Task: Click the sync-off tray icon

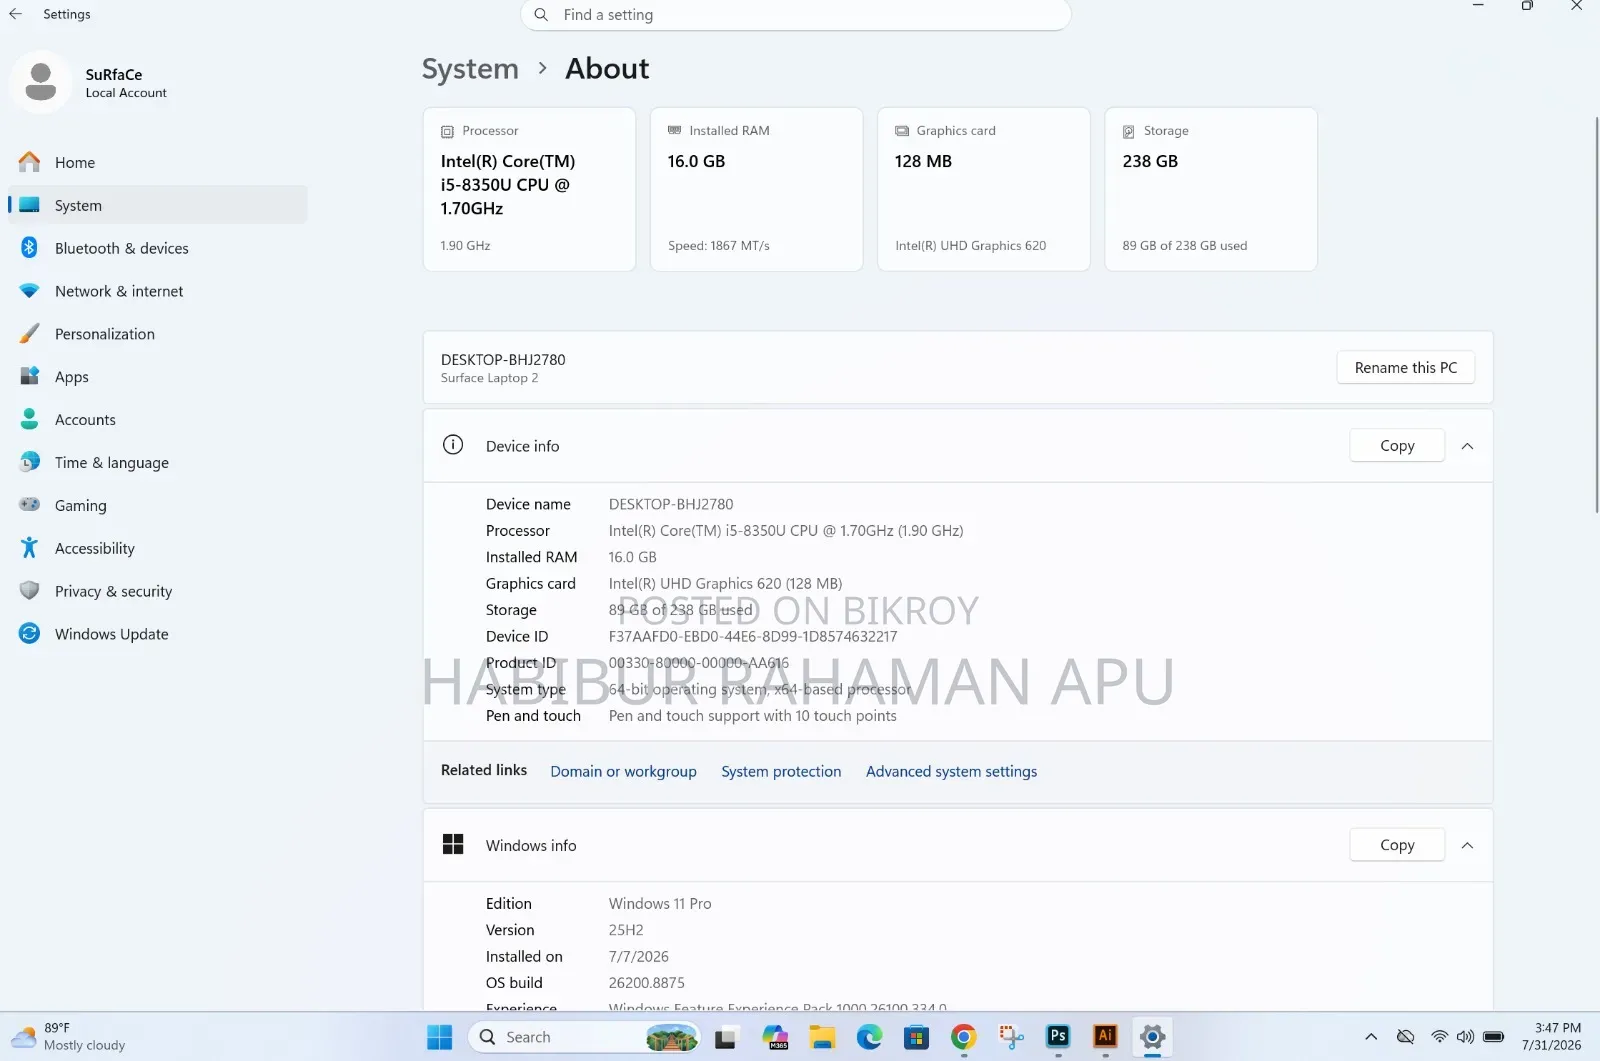Action: (1405, 1037)
